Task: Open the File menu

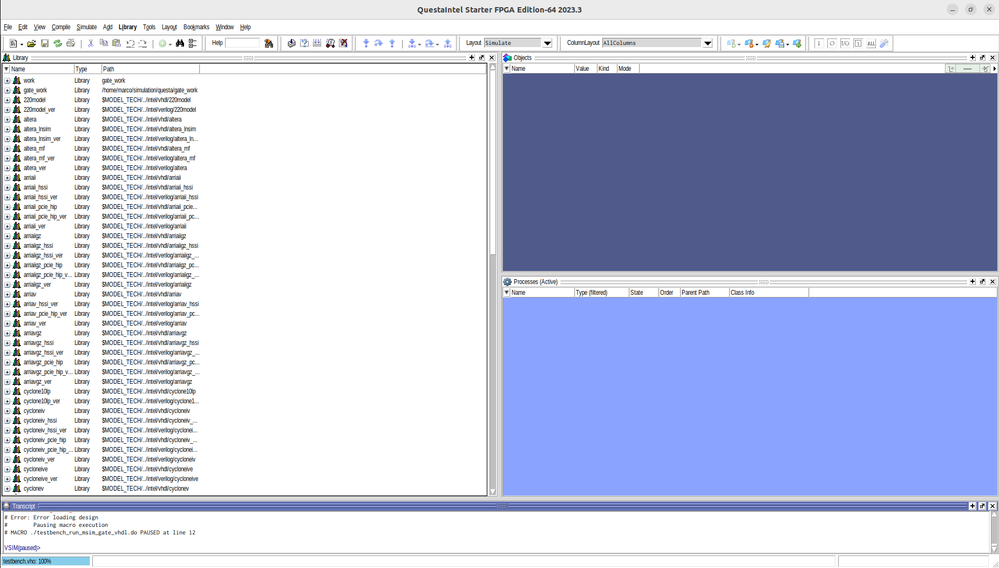Action: 8,27
